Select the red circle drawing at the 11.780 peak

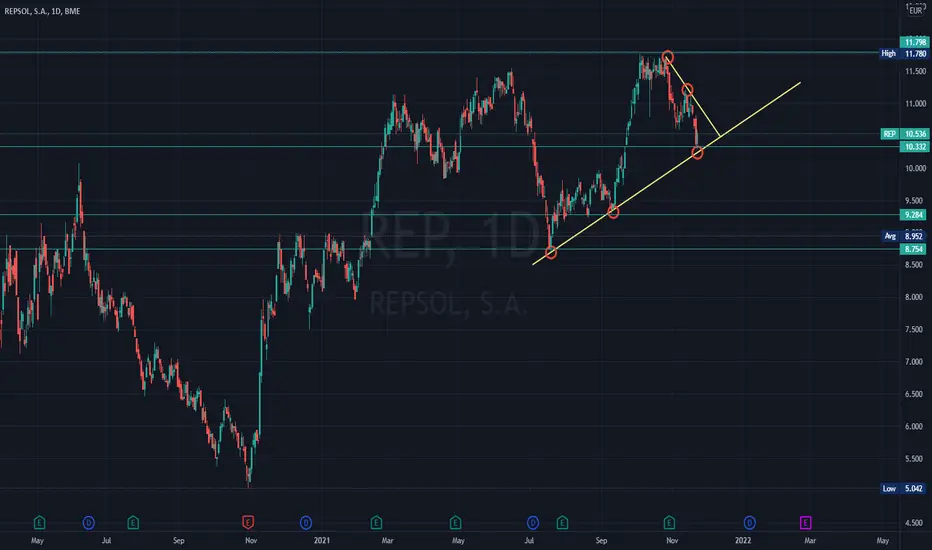pyautogui.click(x=667, y=57)
